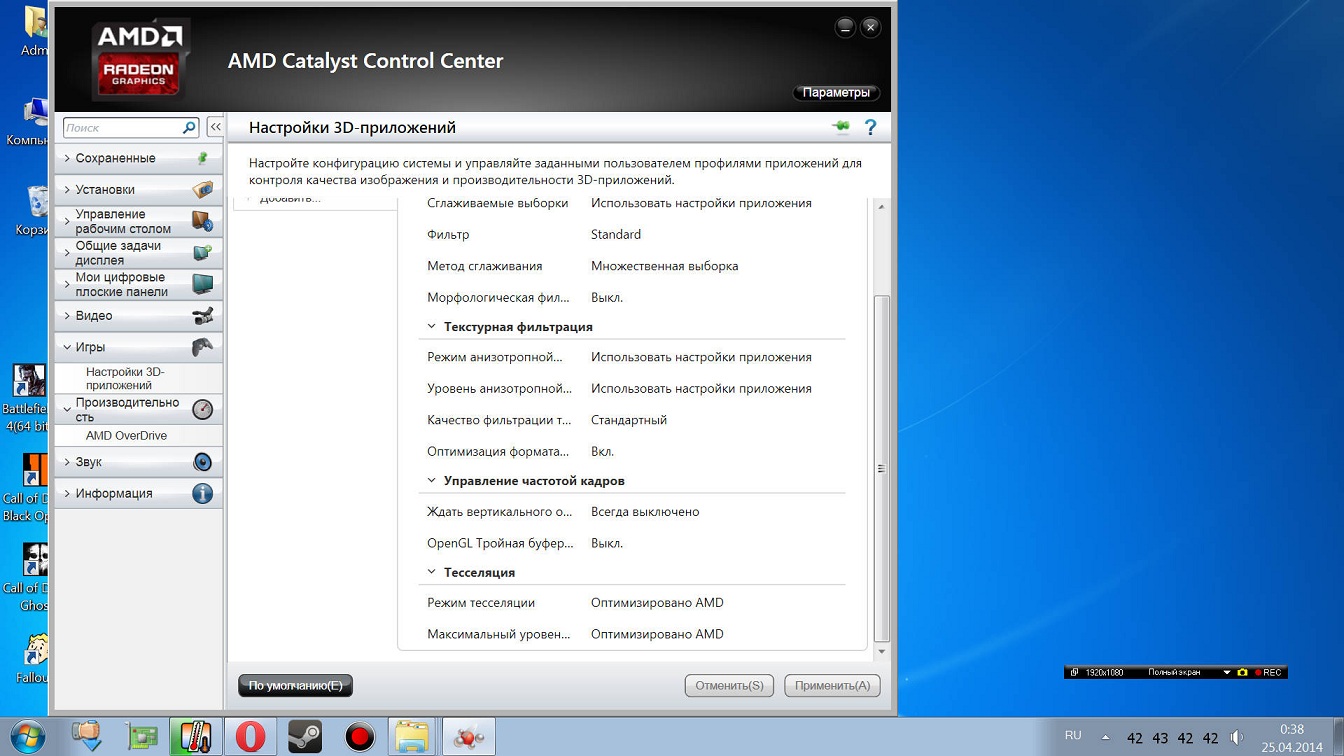Screen dimensions: 1344x756
Task: Collapse the Текстурная фильтрация group
Action: (x=431, y=327)
